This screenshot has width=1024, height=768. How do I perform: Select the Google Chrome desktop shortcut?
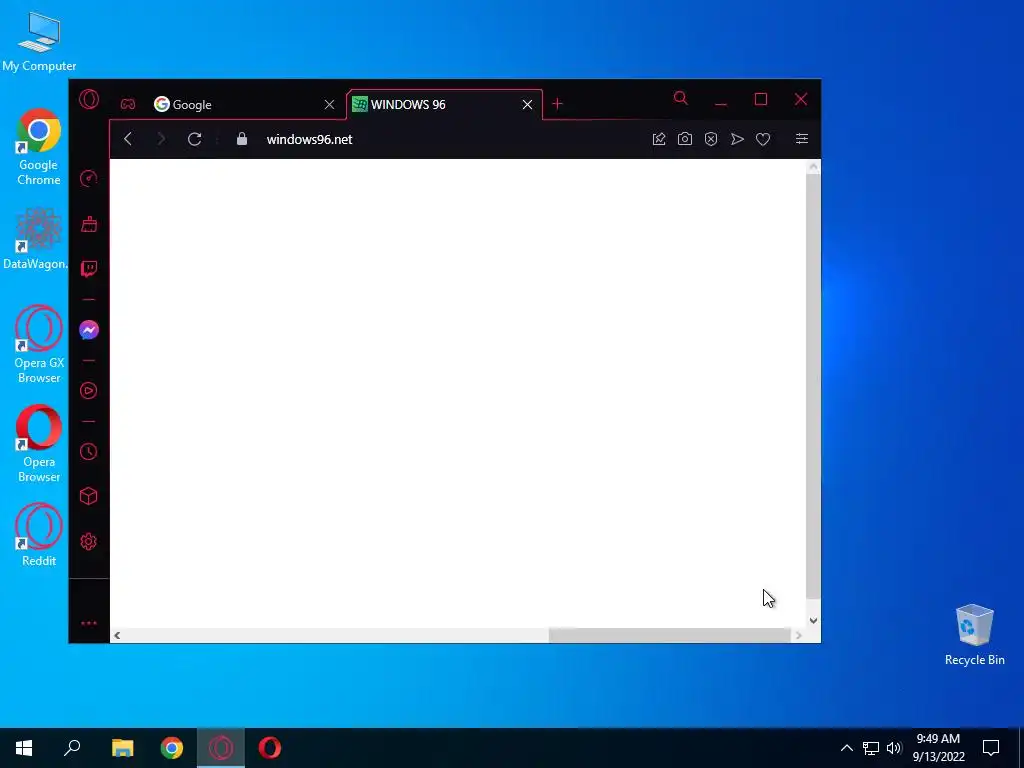point(39,148)
